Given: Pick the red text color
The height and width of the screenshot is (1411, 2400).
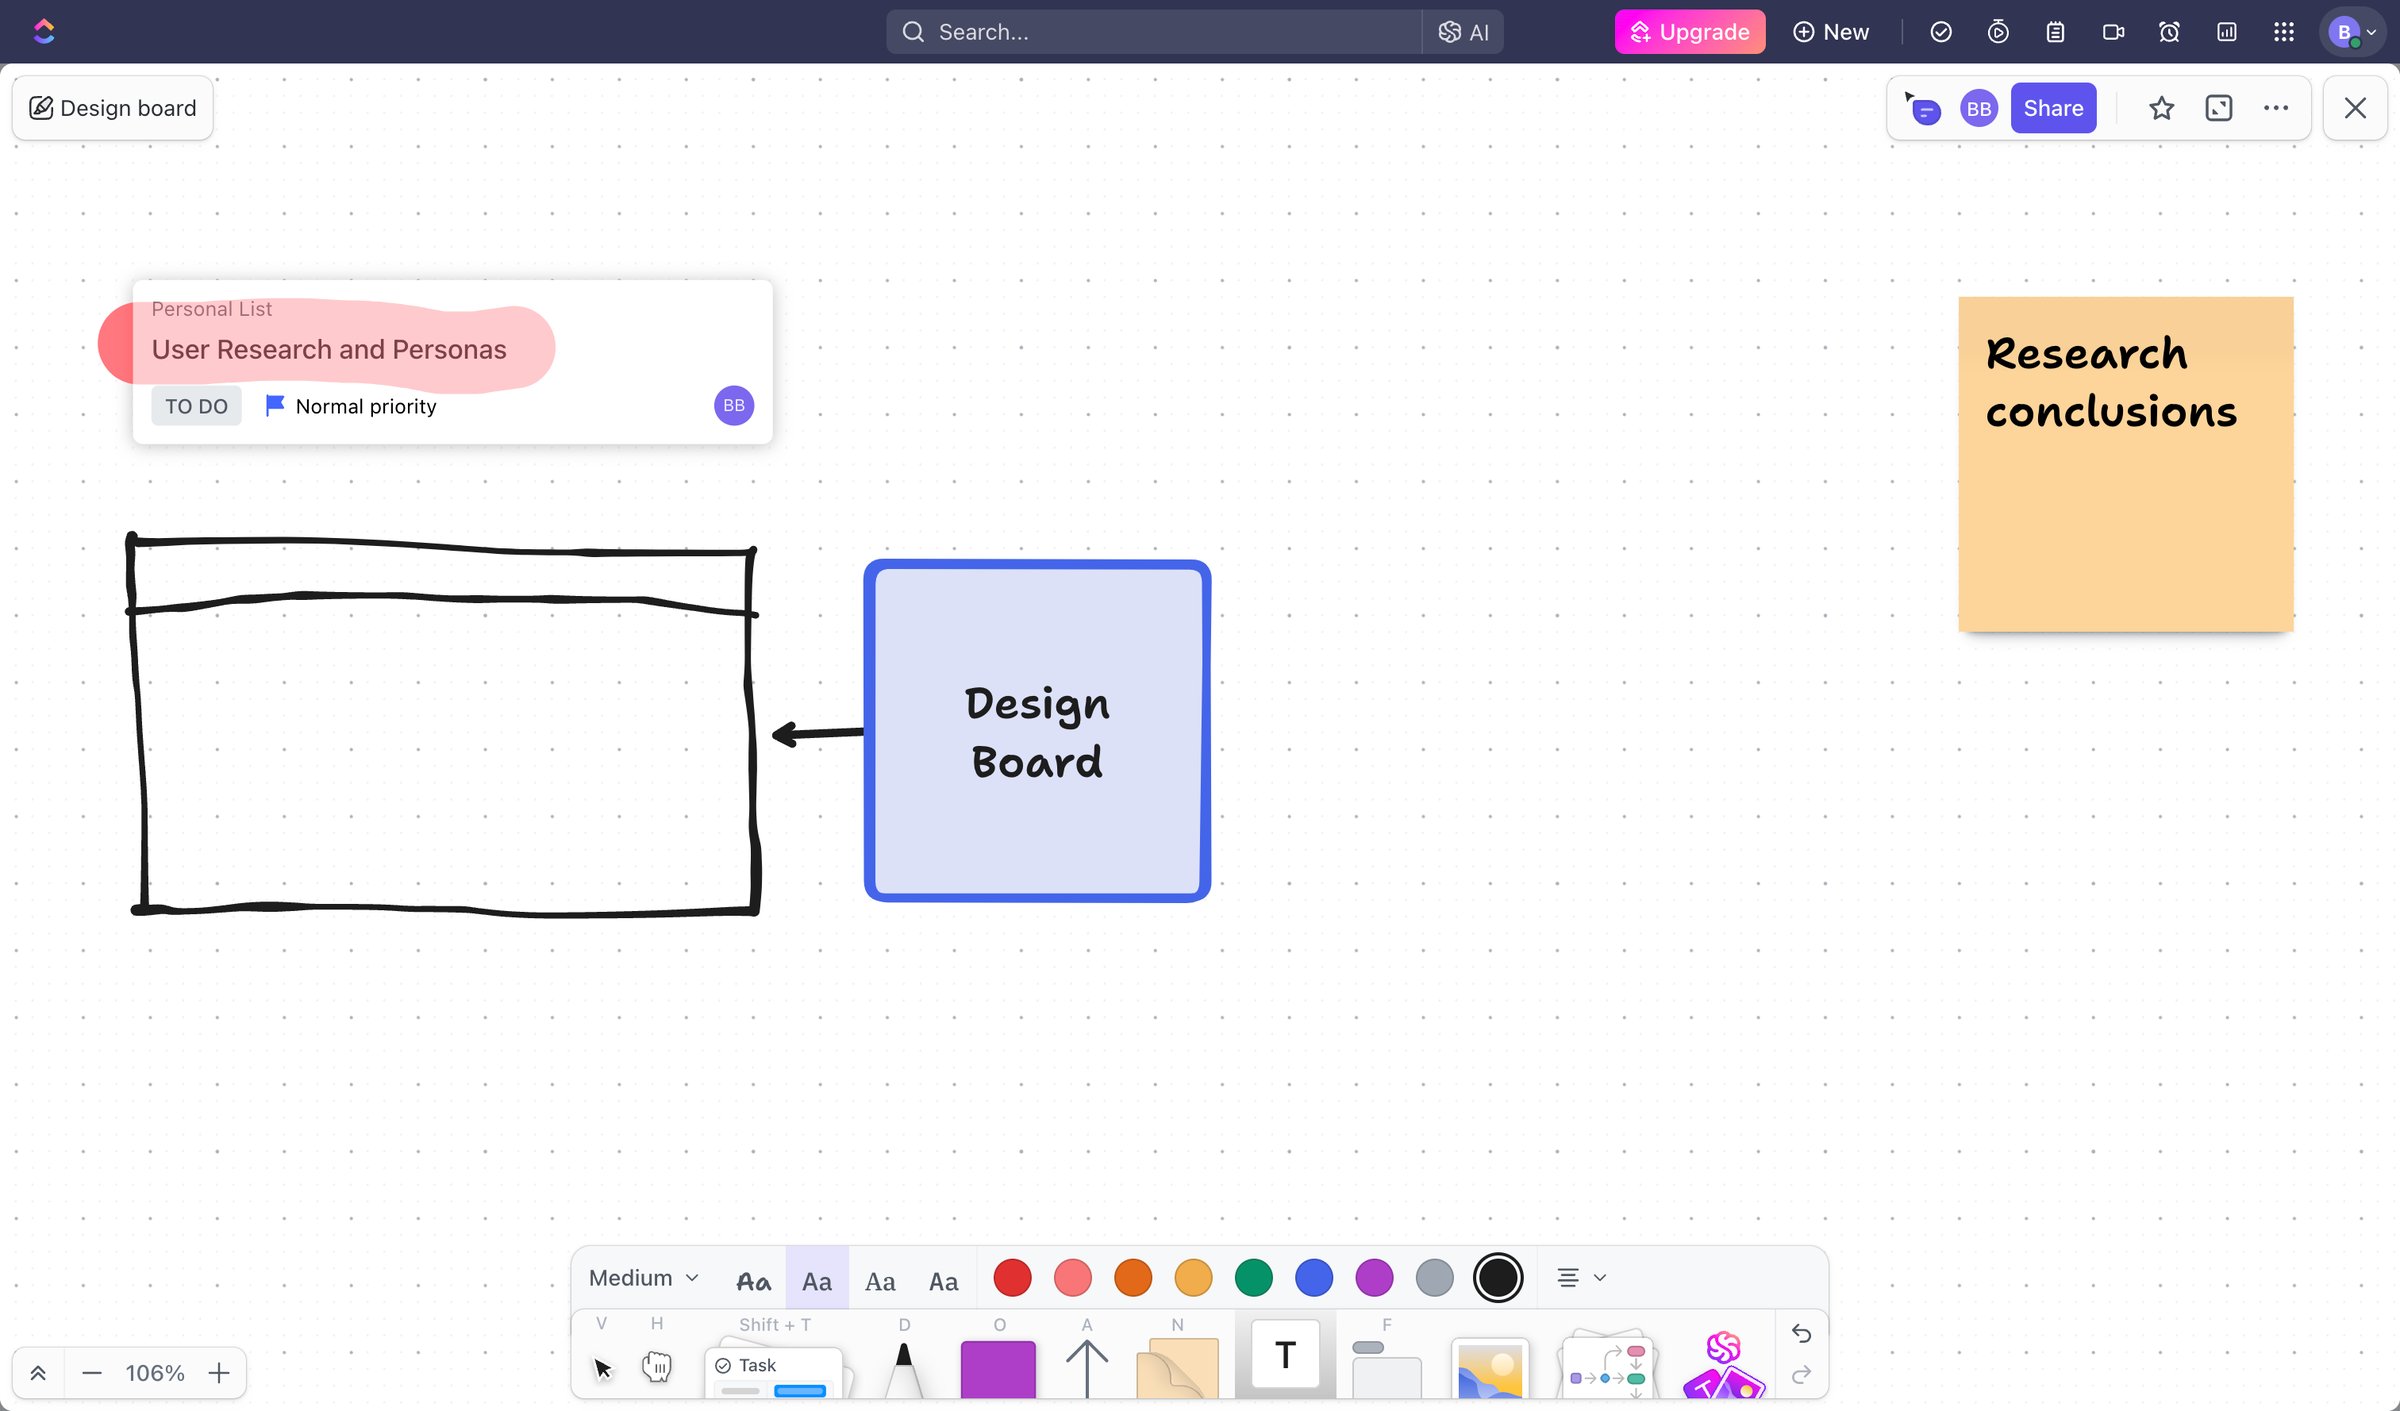Looking at the screenshot, I should pyautogui.click(x=1012, y=1278).
